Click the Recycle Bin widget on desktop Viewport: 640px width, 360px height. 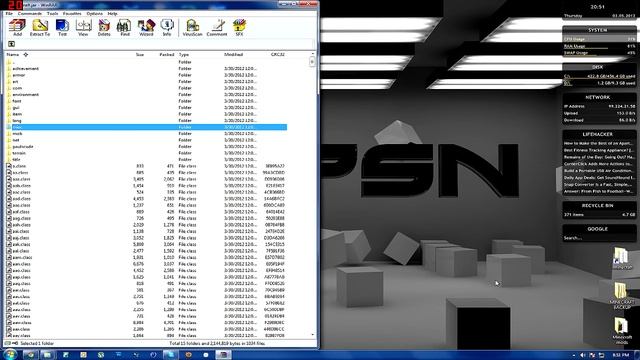tap(599, 210)
